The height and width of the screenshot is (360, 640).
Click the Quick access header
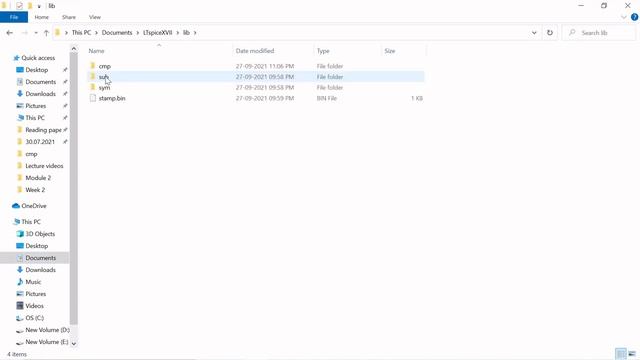click(x=38, y=58)
